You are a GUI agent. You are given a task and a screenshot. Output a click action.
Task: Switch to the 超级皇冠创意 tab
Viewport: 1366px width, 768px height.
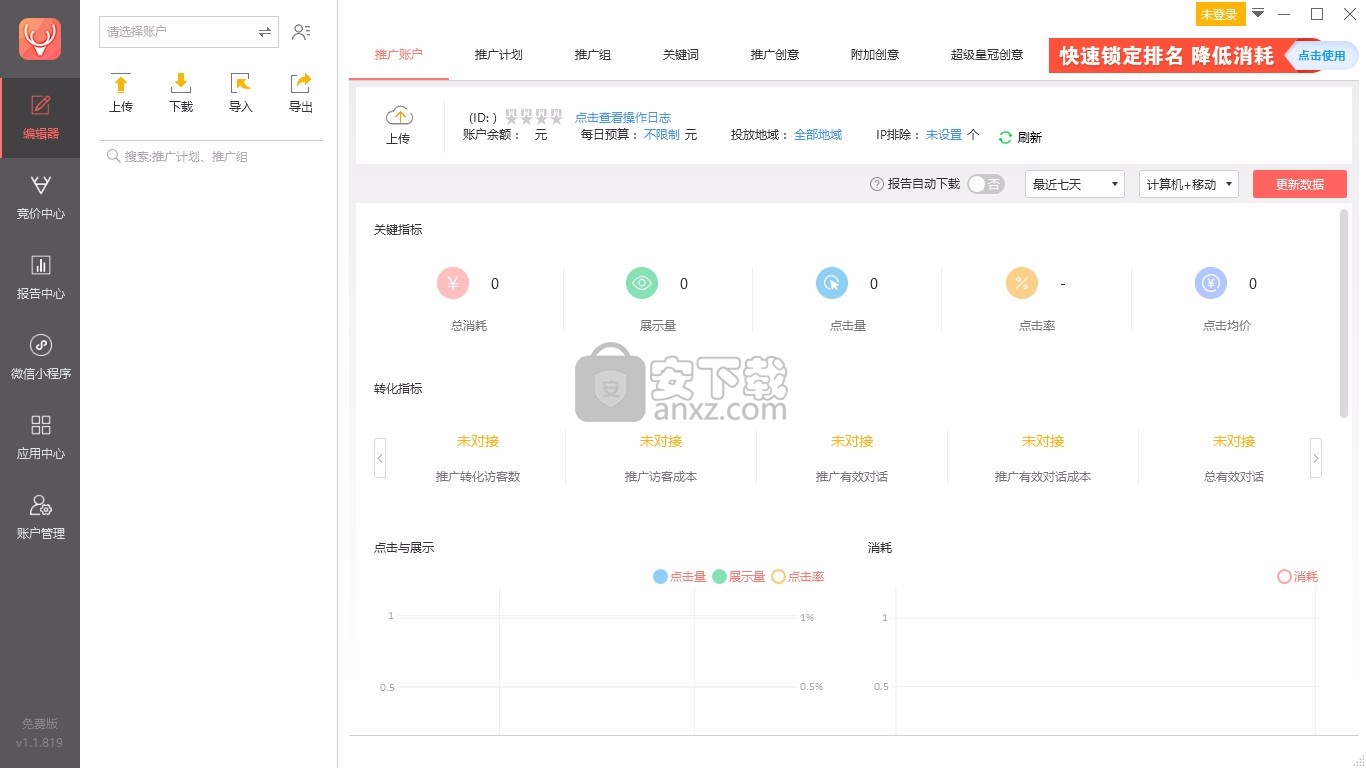click(x=987, y=55)
